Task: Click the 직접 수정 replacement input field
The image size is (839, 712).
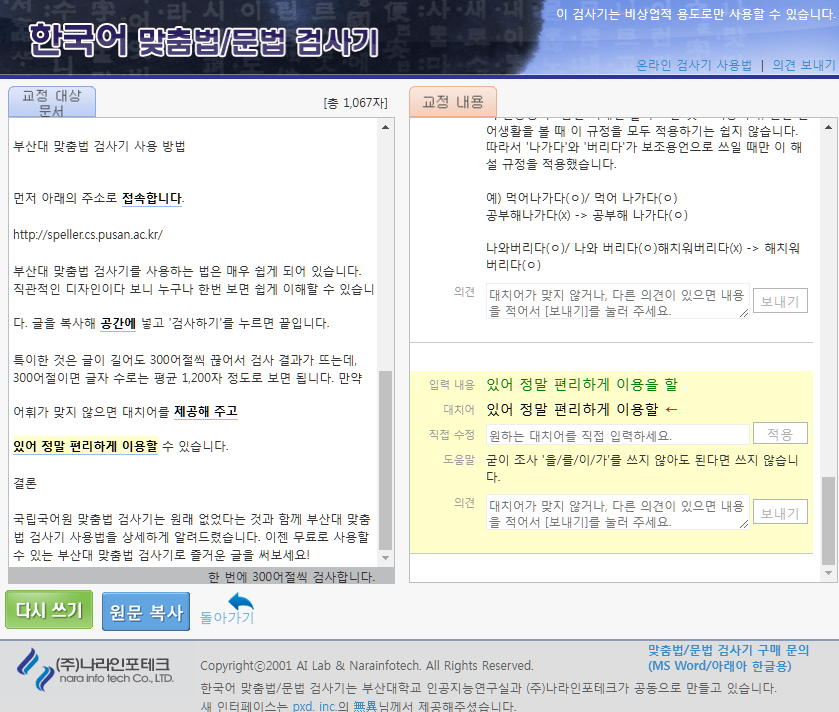Action: tap(617, 435)
